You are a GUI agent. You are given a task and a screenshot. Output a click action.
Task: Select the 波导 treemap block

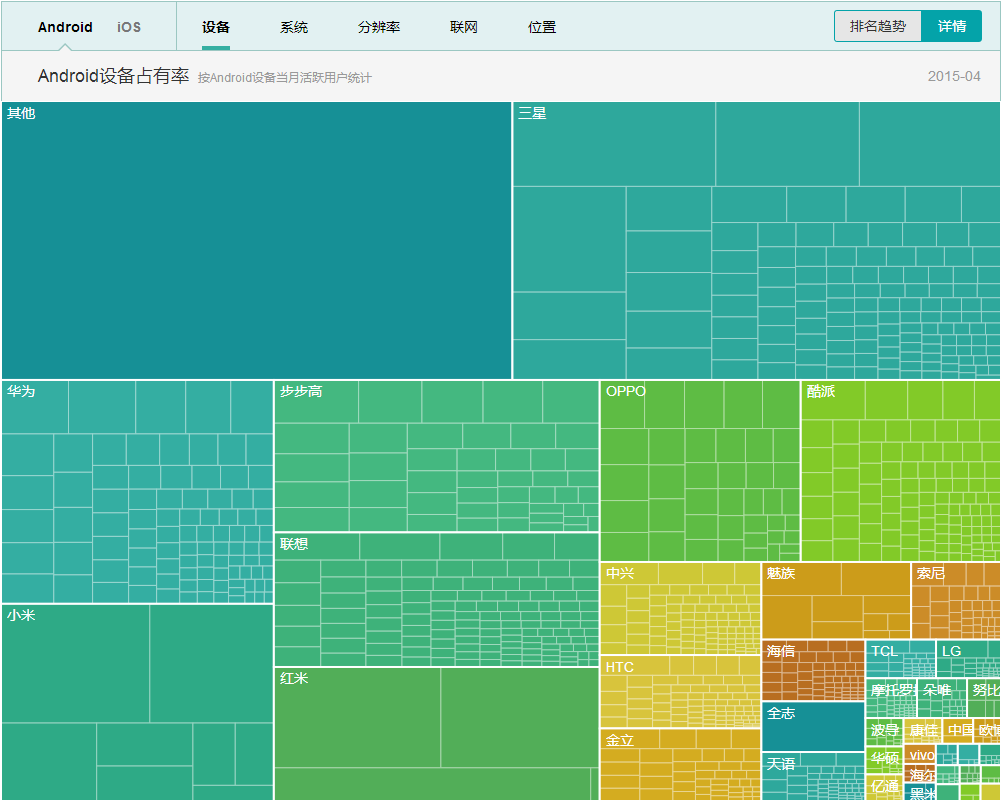click(x=884, y=732)
